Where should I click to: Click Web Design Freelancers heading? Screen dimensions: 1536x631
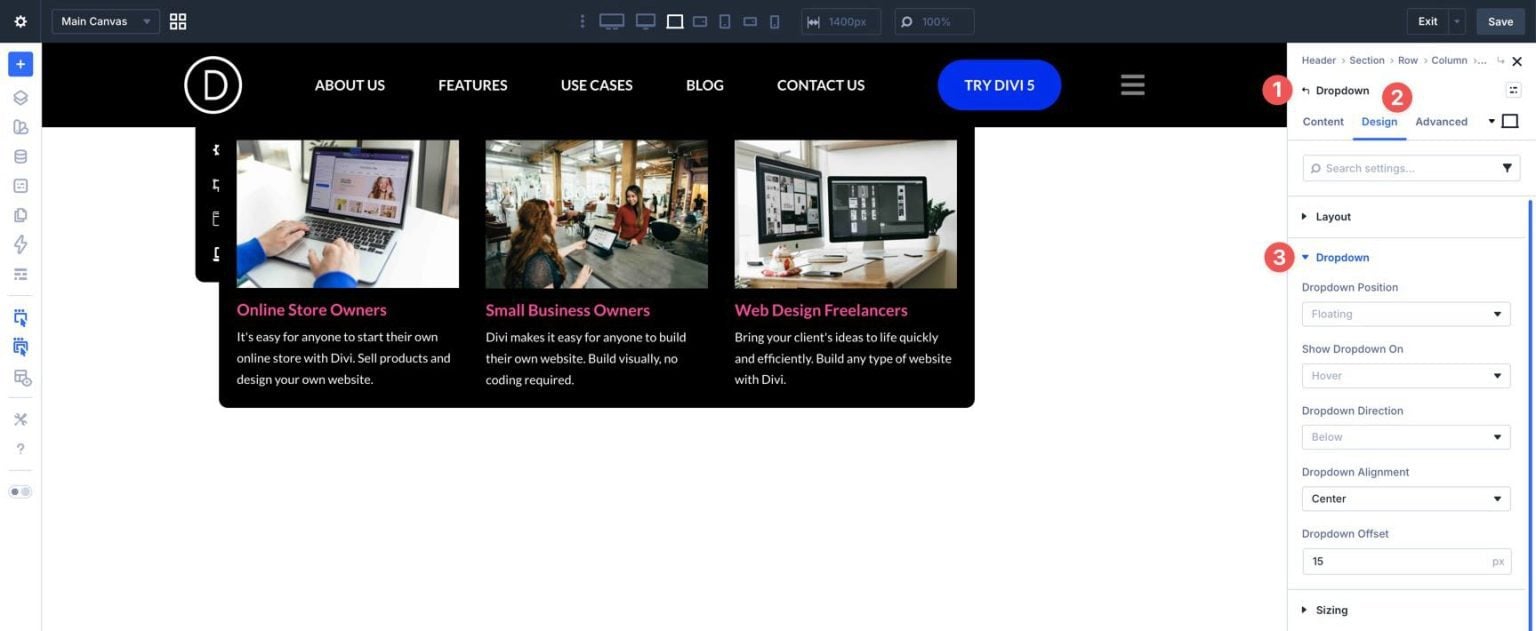click(x=821, y=310)
